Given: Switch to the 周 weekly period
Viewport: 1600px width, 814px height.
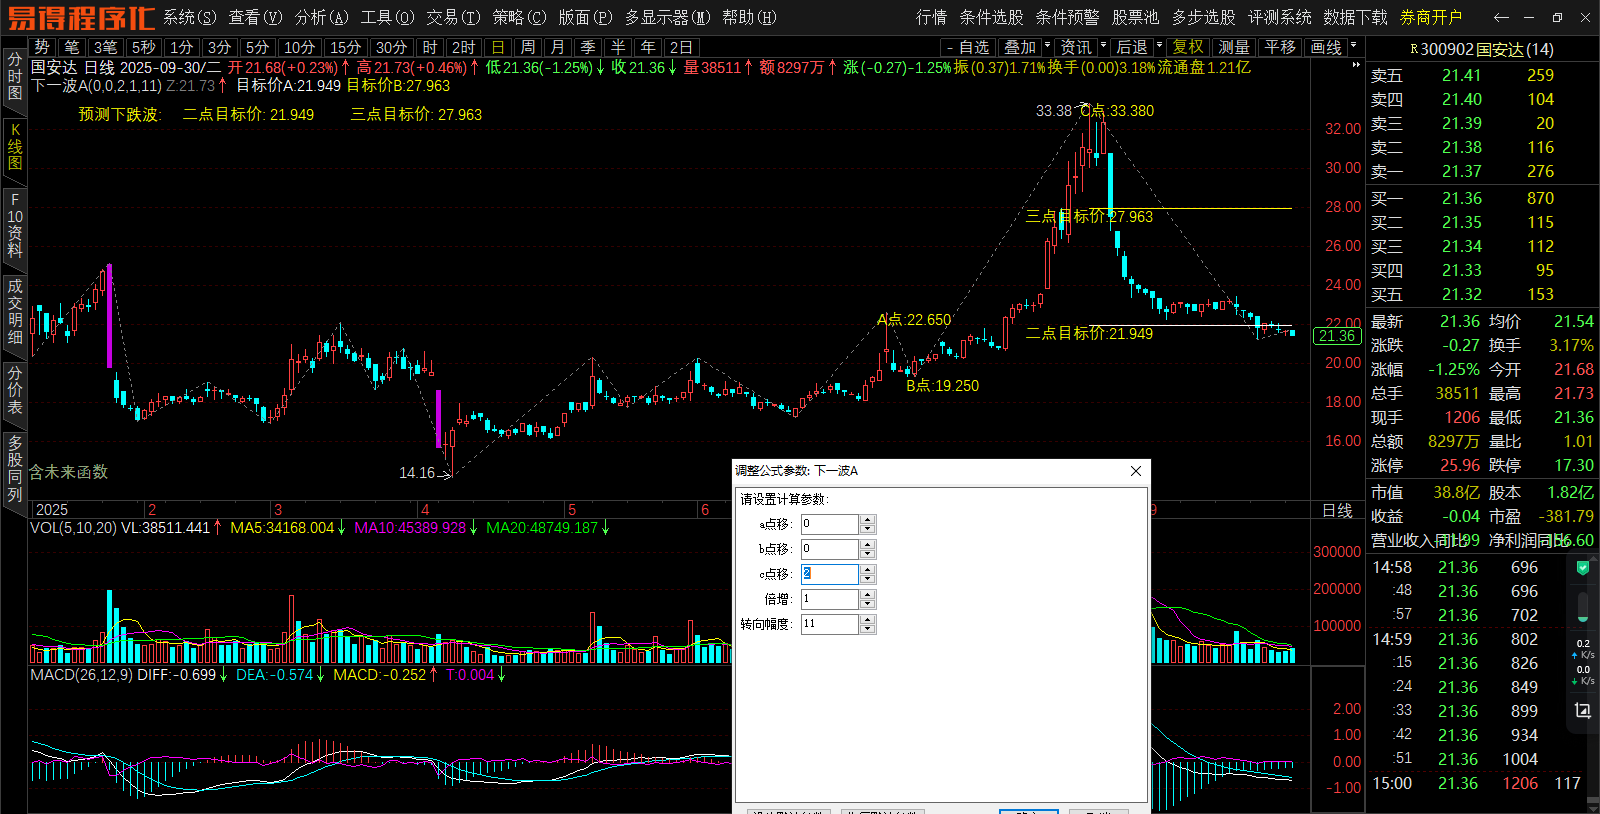Looking at the screenshot, I should coord(528,47).
